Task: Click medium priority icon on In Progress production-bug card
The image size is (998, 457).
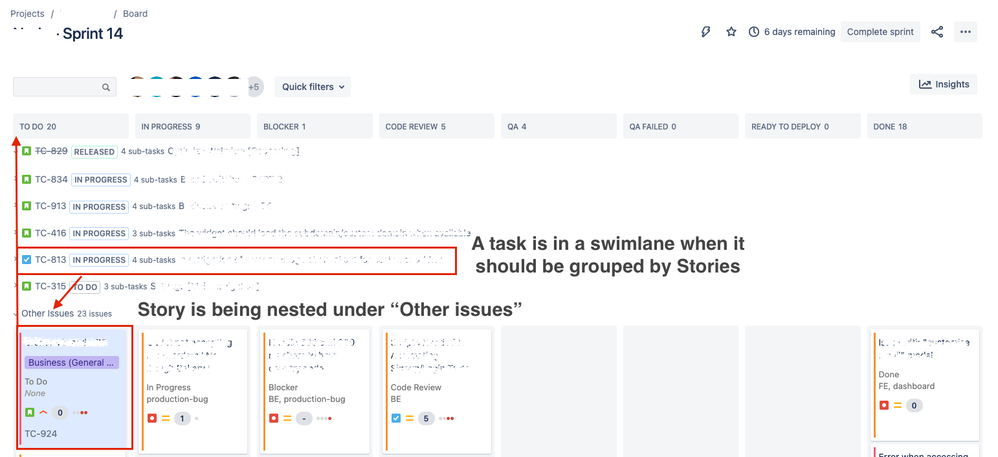Action: click(x=165, y=418)
